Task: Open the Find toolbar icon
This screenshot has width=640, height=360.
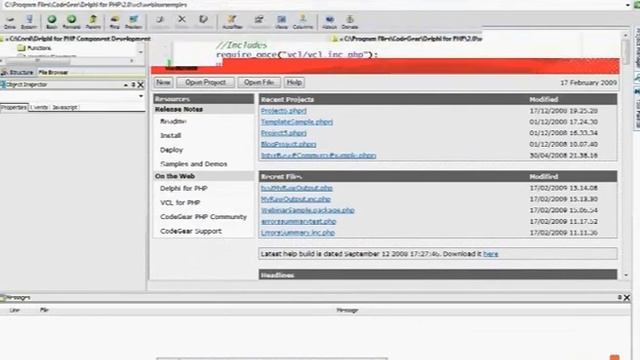Action: [115, 22]
